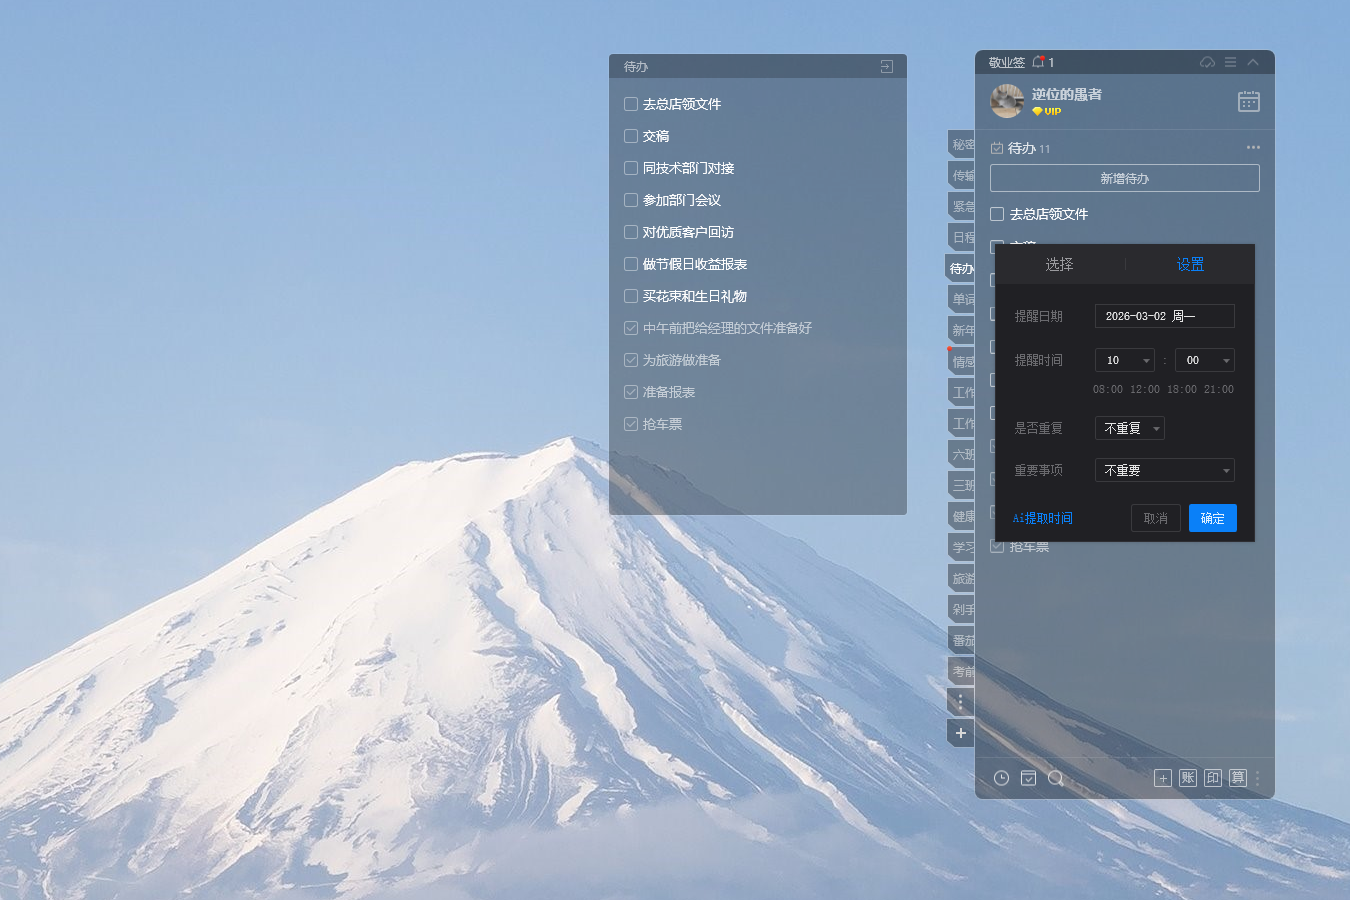This screenshot has width=1350, height=900.
Task: Click the AI提取时间 link
Action: 1043,518
